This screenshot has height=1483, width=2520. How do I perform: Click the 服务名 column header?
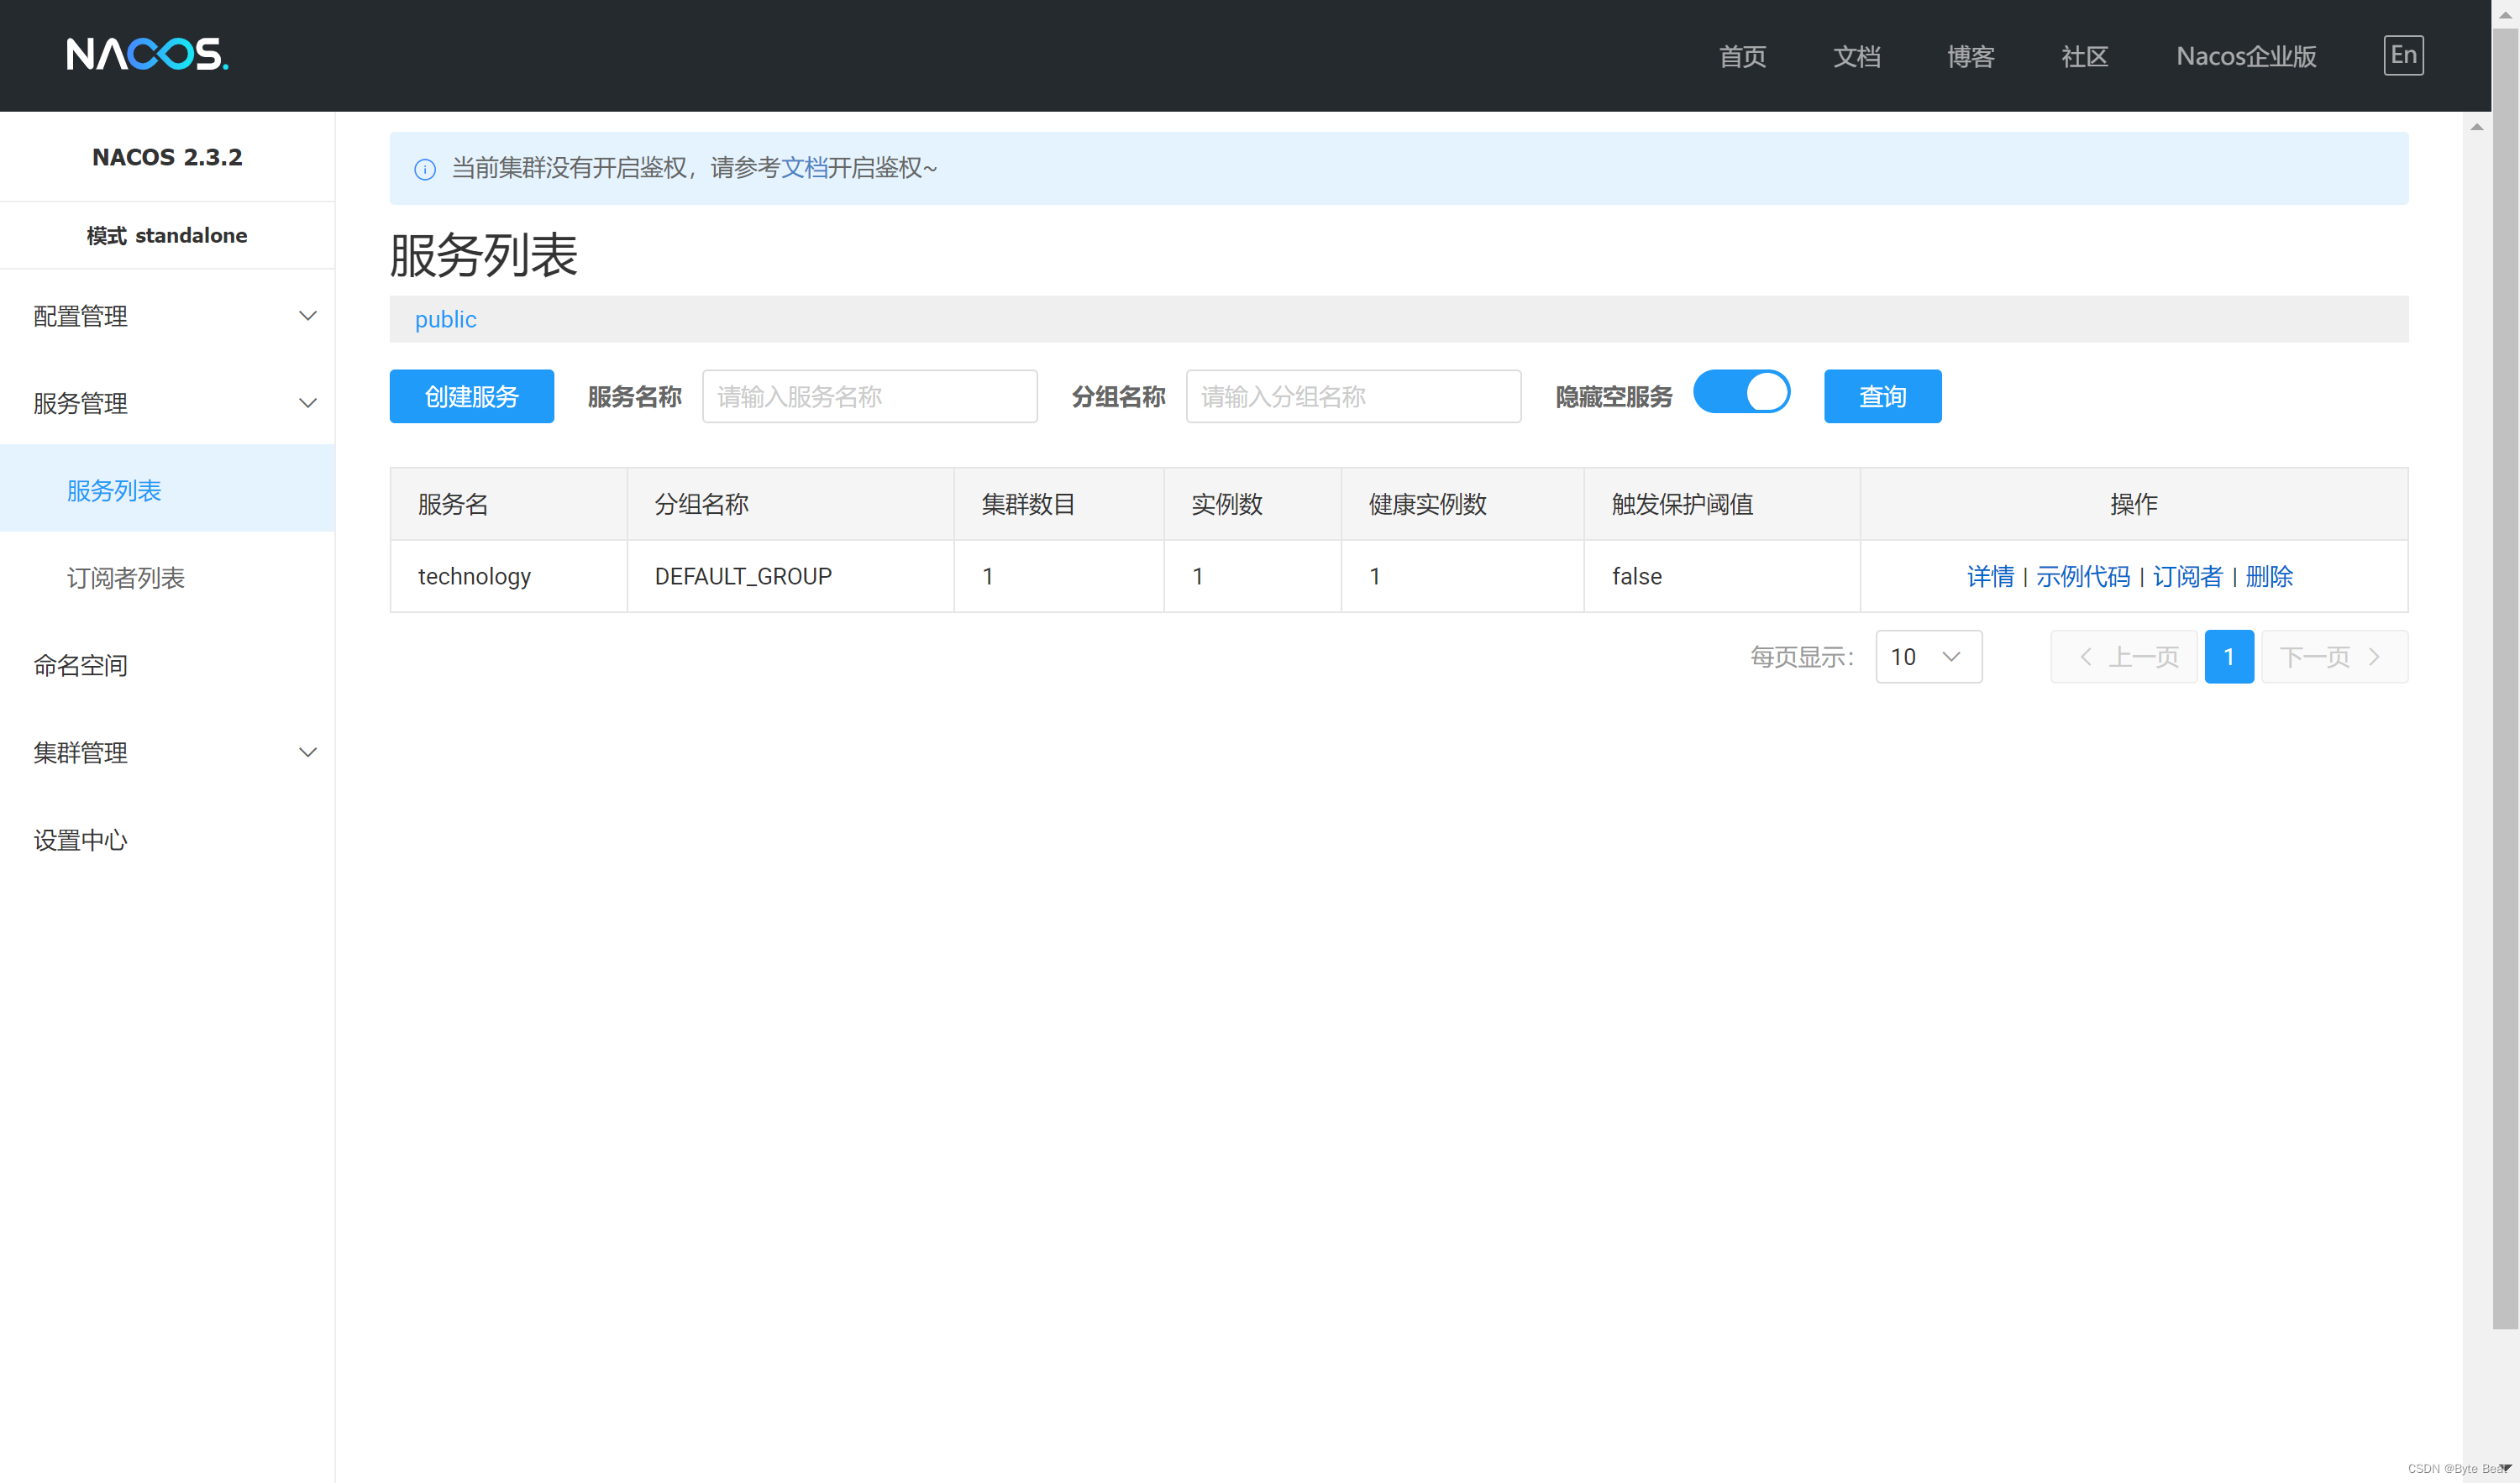[509, 504]
